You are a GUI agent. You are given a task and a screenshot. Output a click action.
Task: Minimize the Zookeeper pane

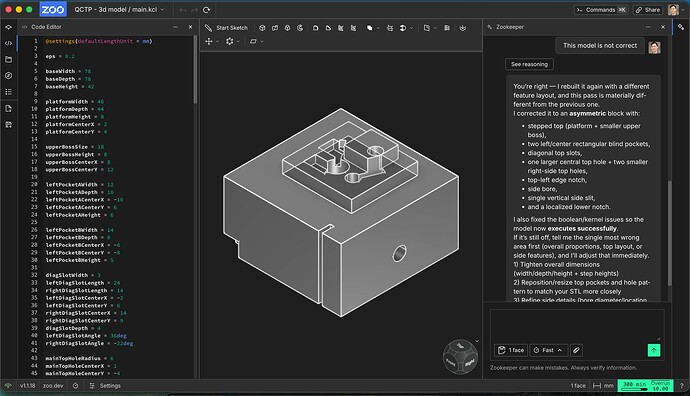pyautogui.click(x=648, y=27)
